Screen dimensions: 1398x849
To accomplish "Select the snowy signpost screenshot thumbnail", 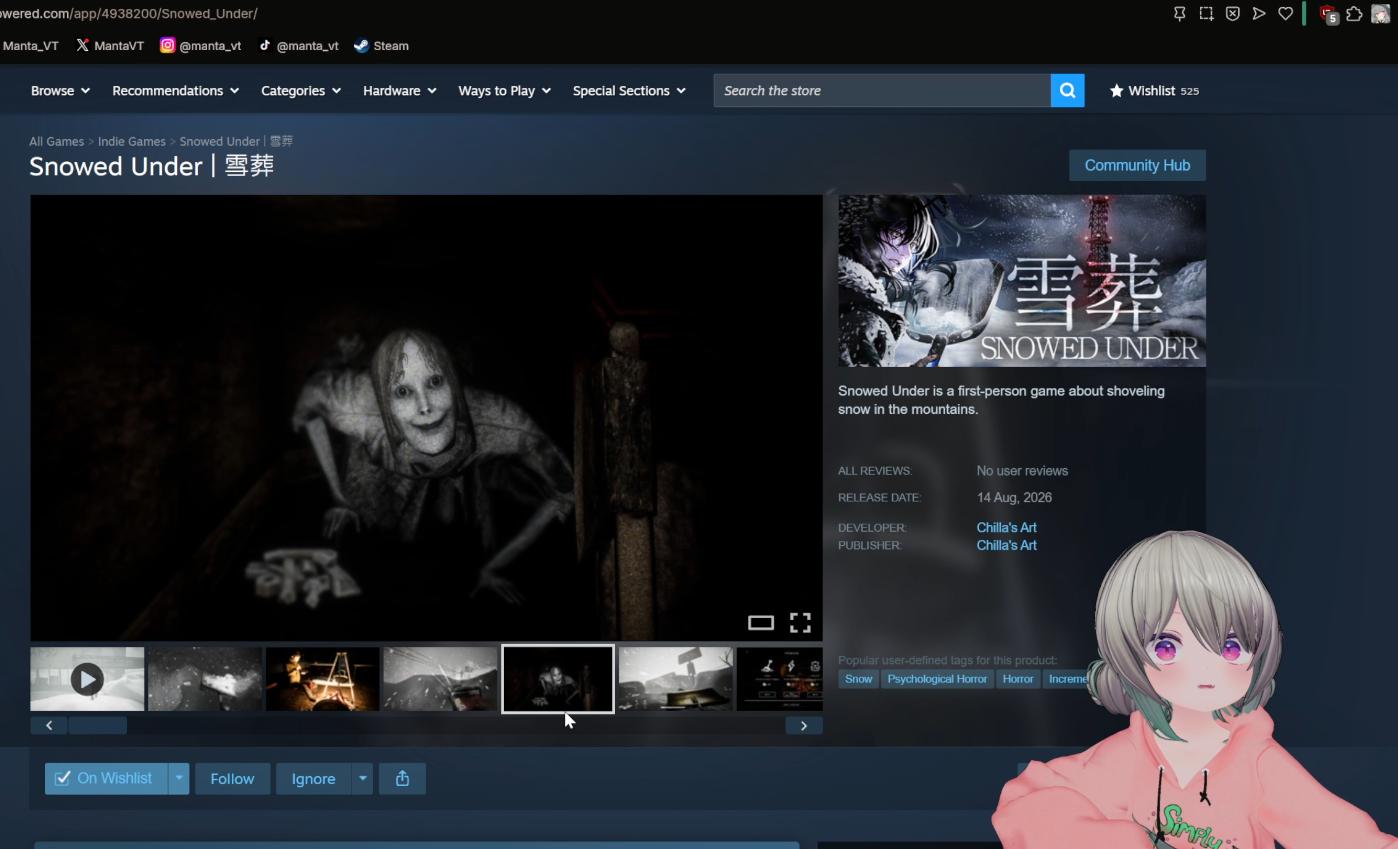I will pos(676,679).
